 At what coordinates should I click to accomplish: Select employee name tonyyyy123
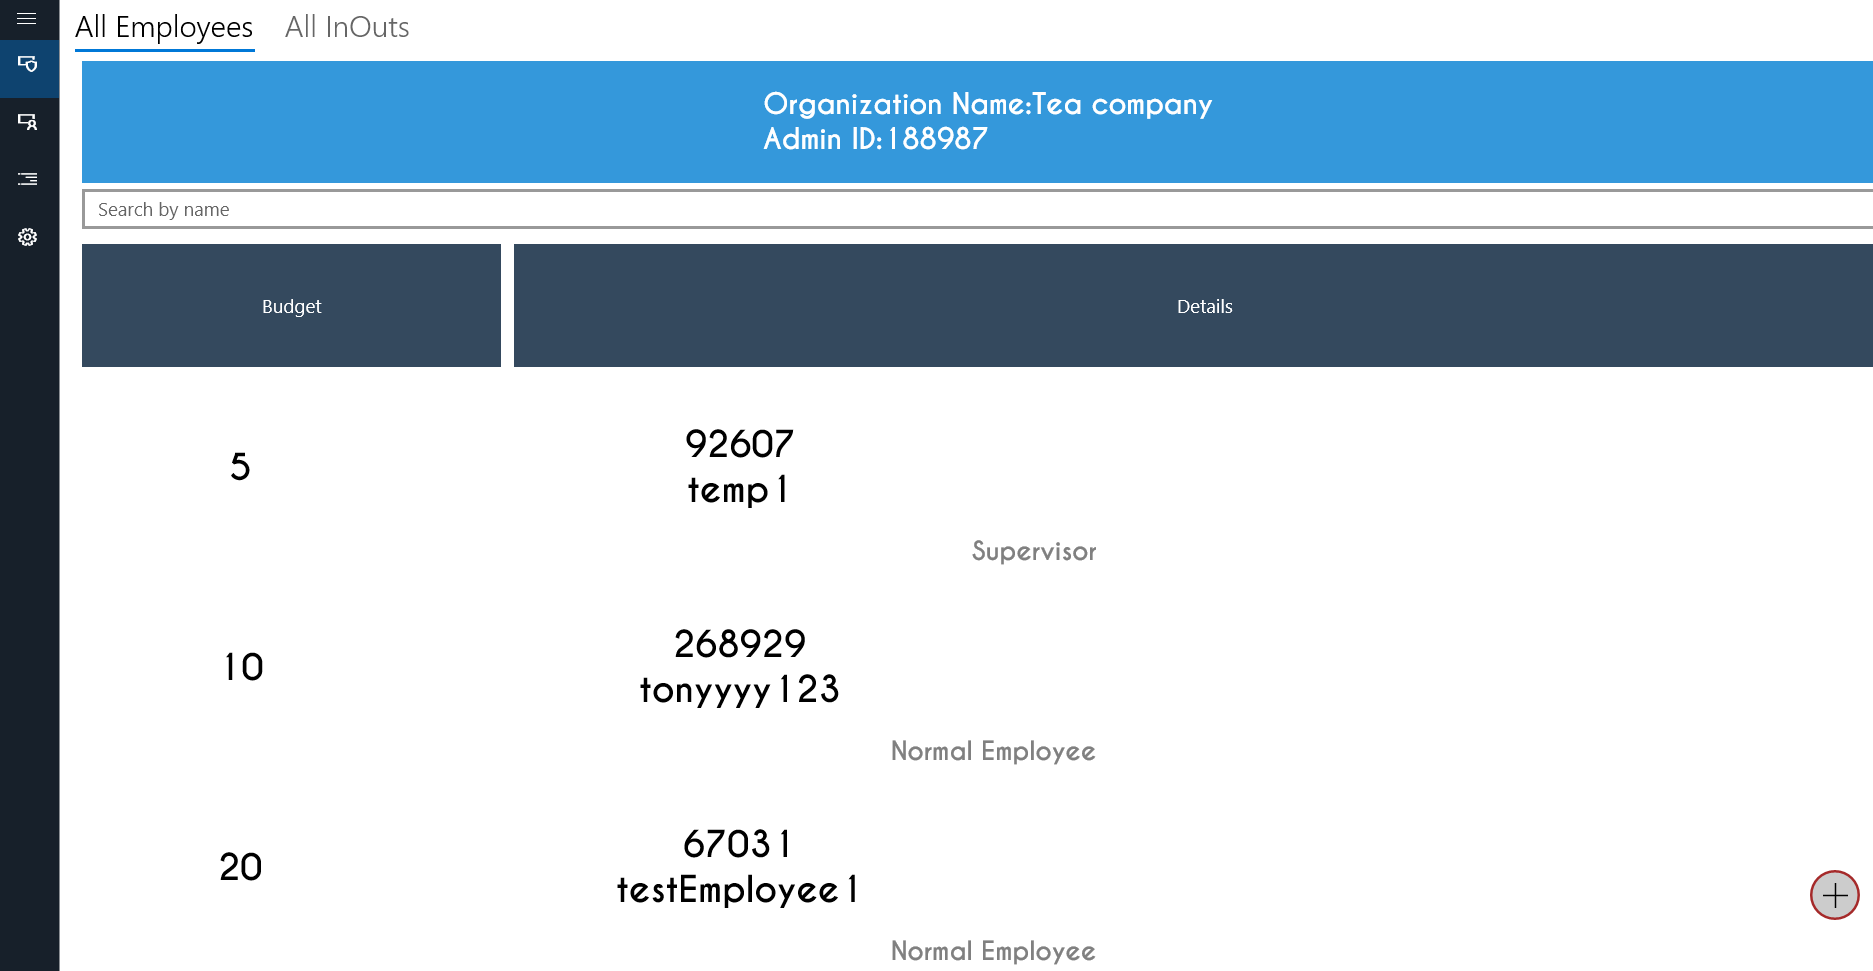tap(739, 690)
